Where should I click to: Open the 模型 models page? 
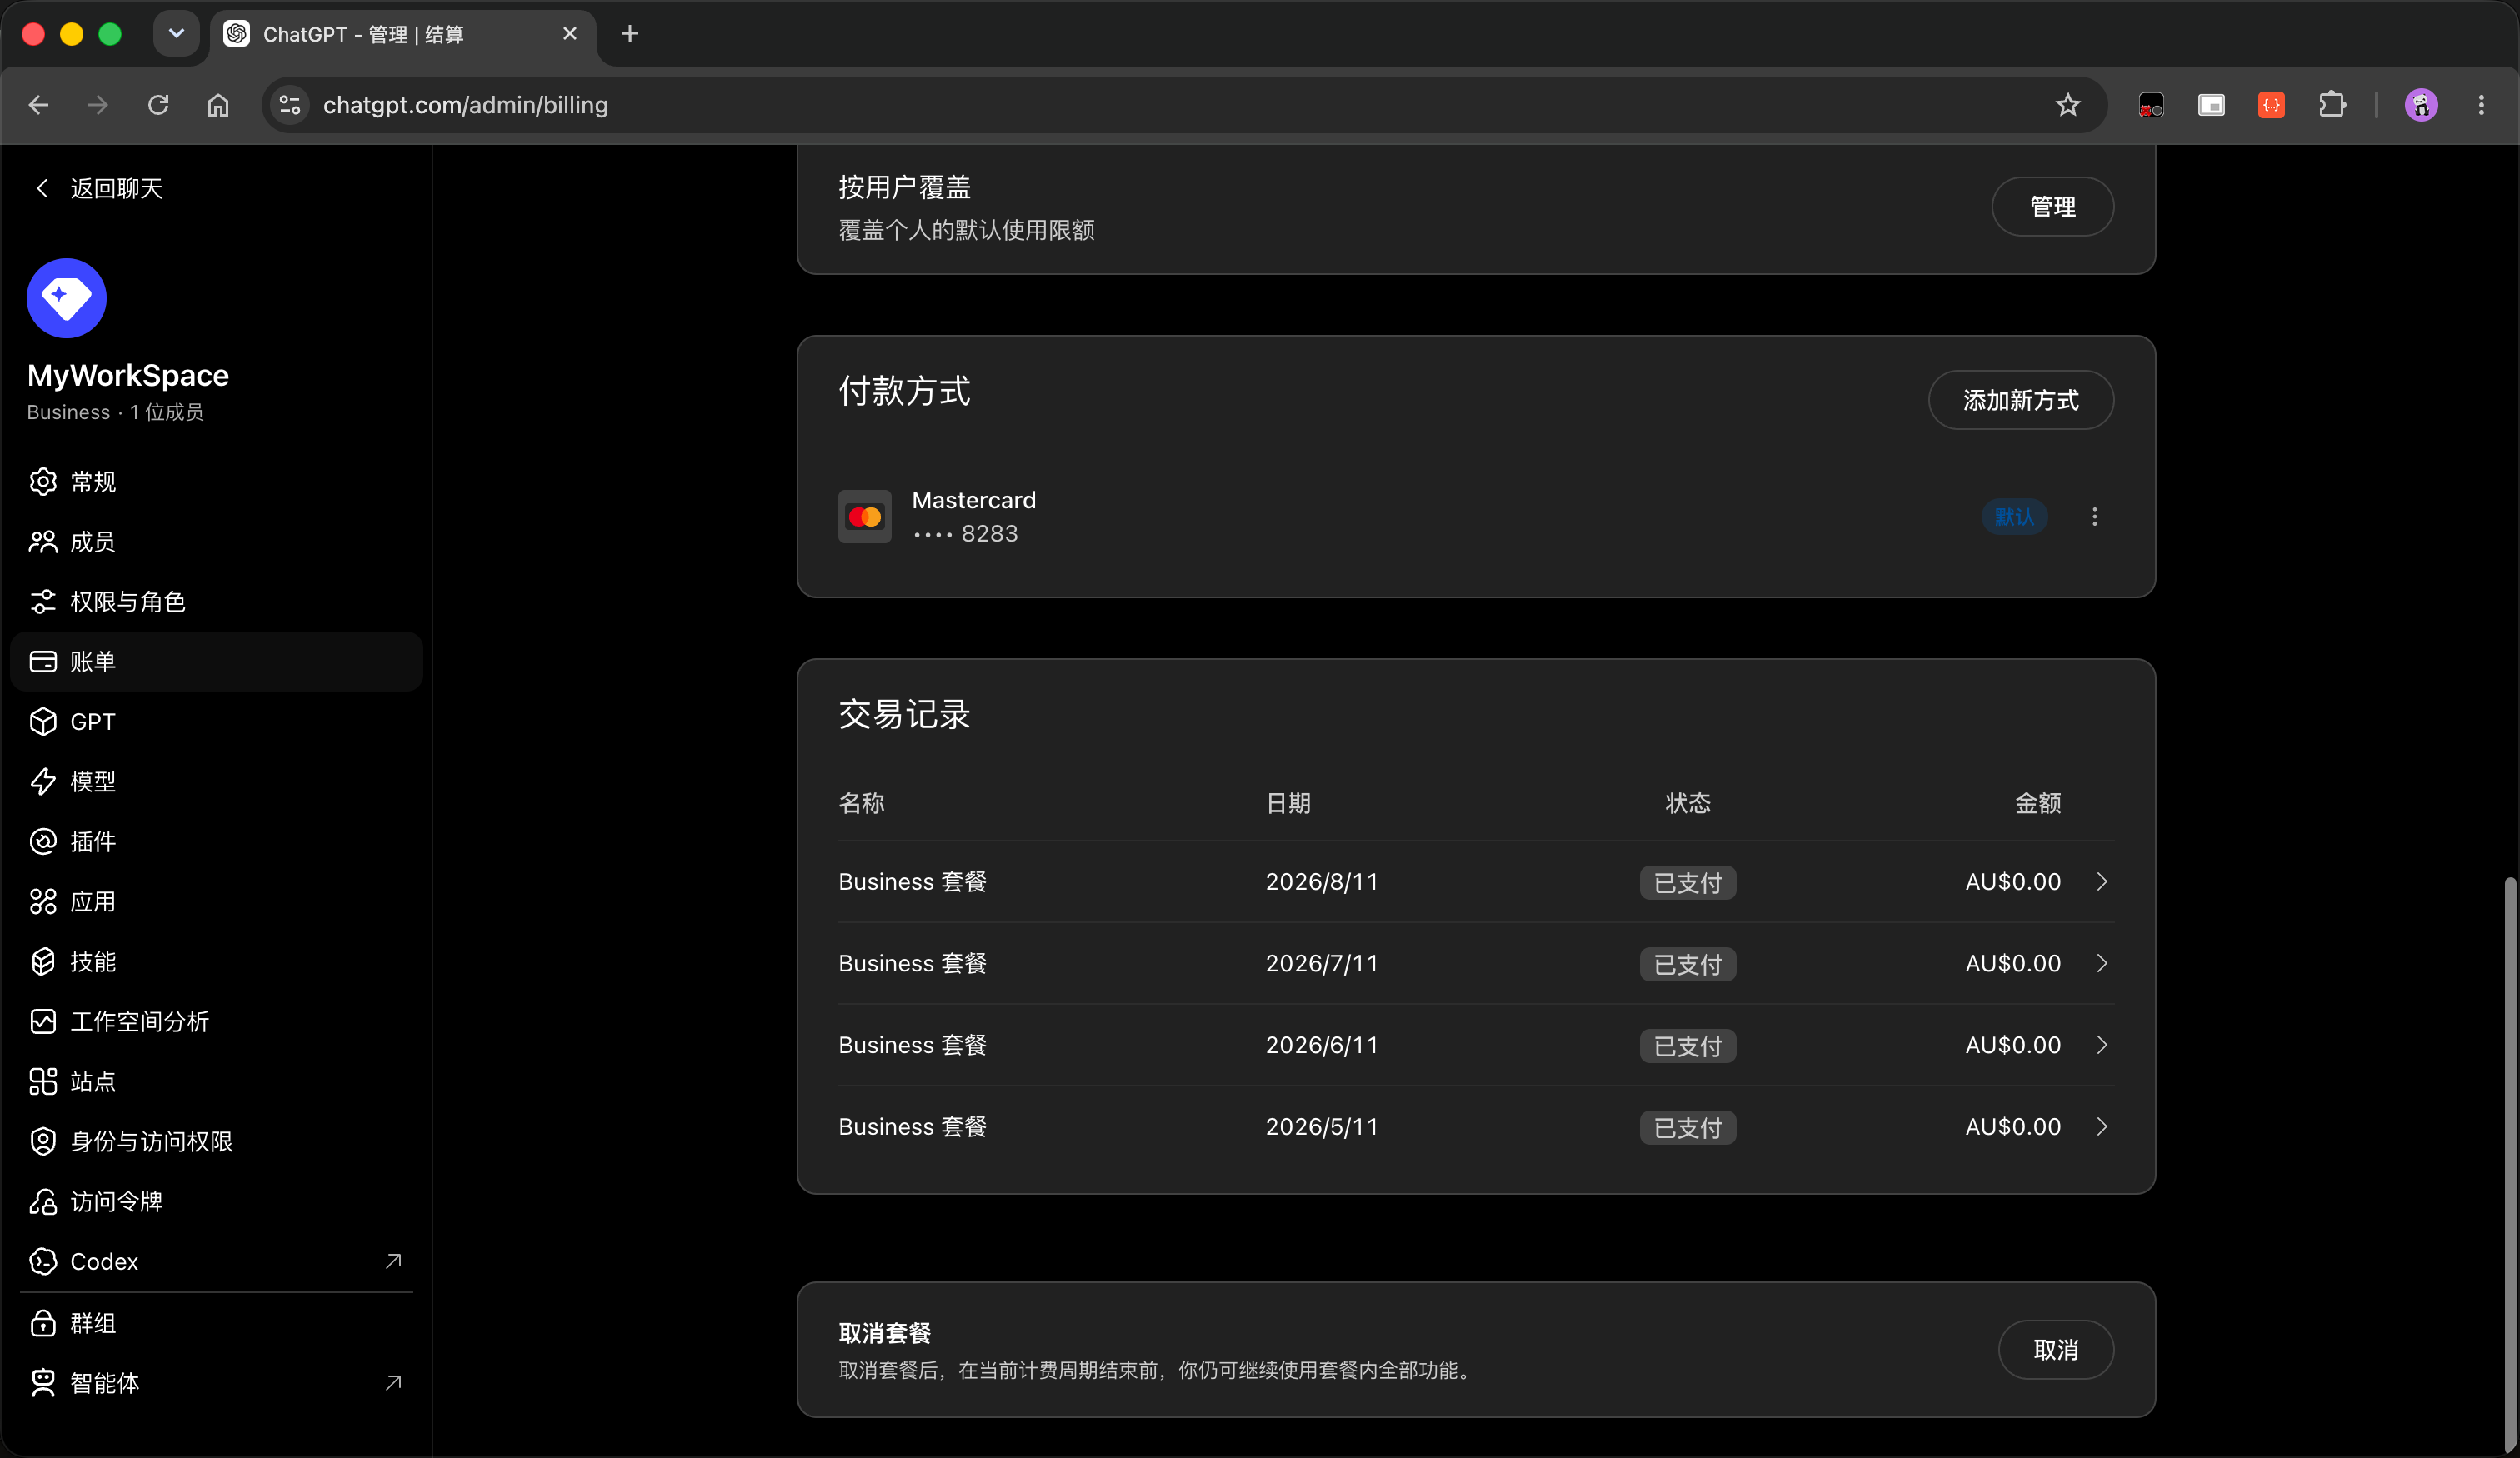click(x=216, y=782)
